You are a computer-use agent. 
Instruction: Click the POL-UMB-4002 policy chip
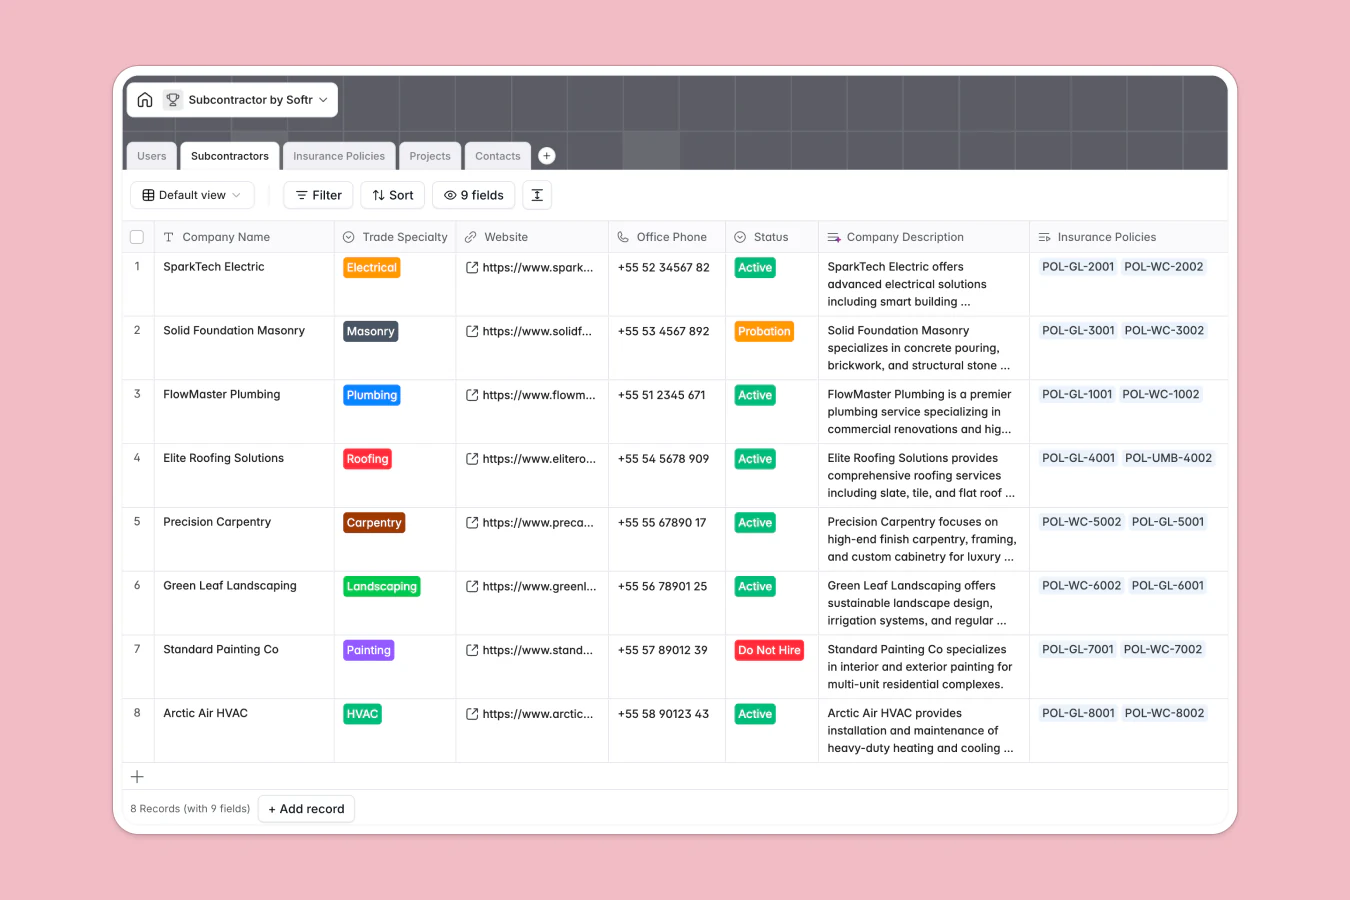pyautogui.click(x=1168, y=458)
